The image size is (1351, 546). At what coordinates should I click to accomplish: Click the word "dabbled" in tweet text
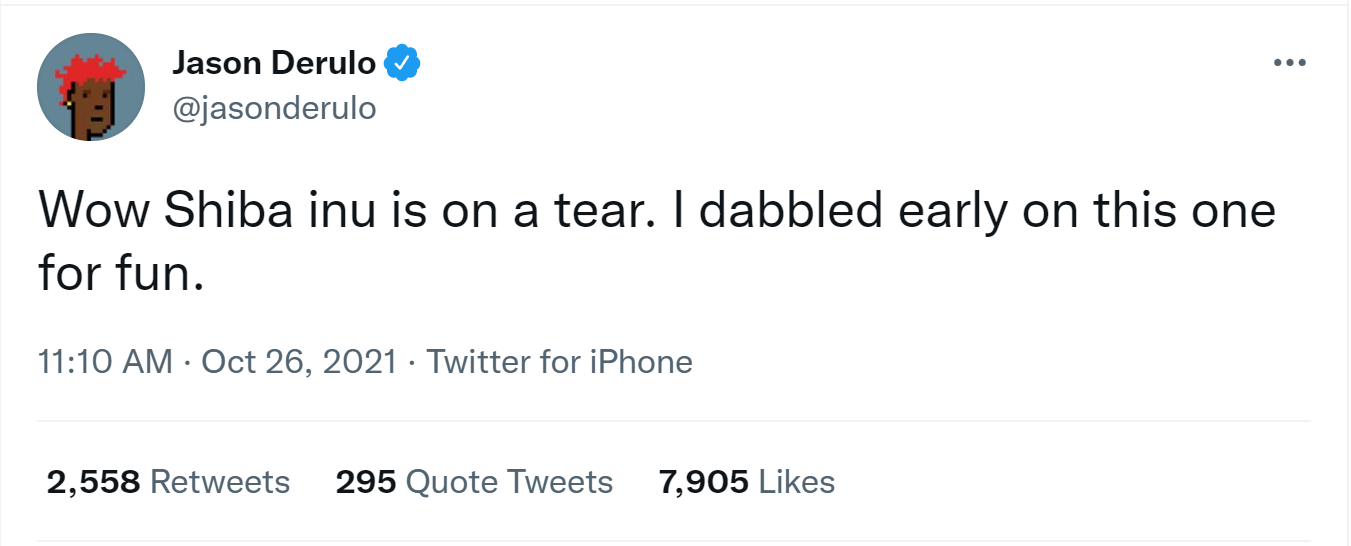771,211
